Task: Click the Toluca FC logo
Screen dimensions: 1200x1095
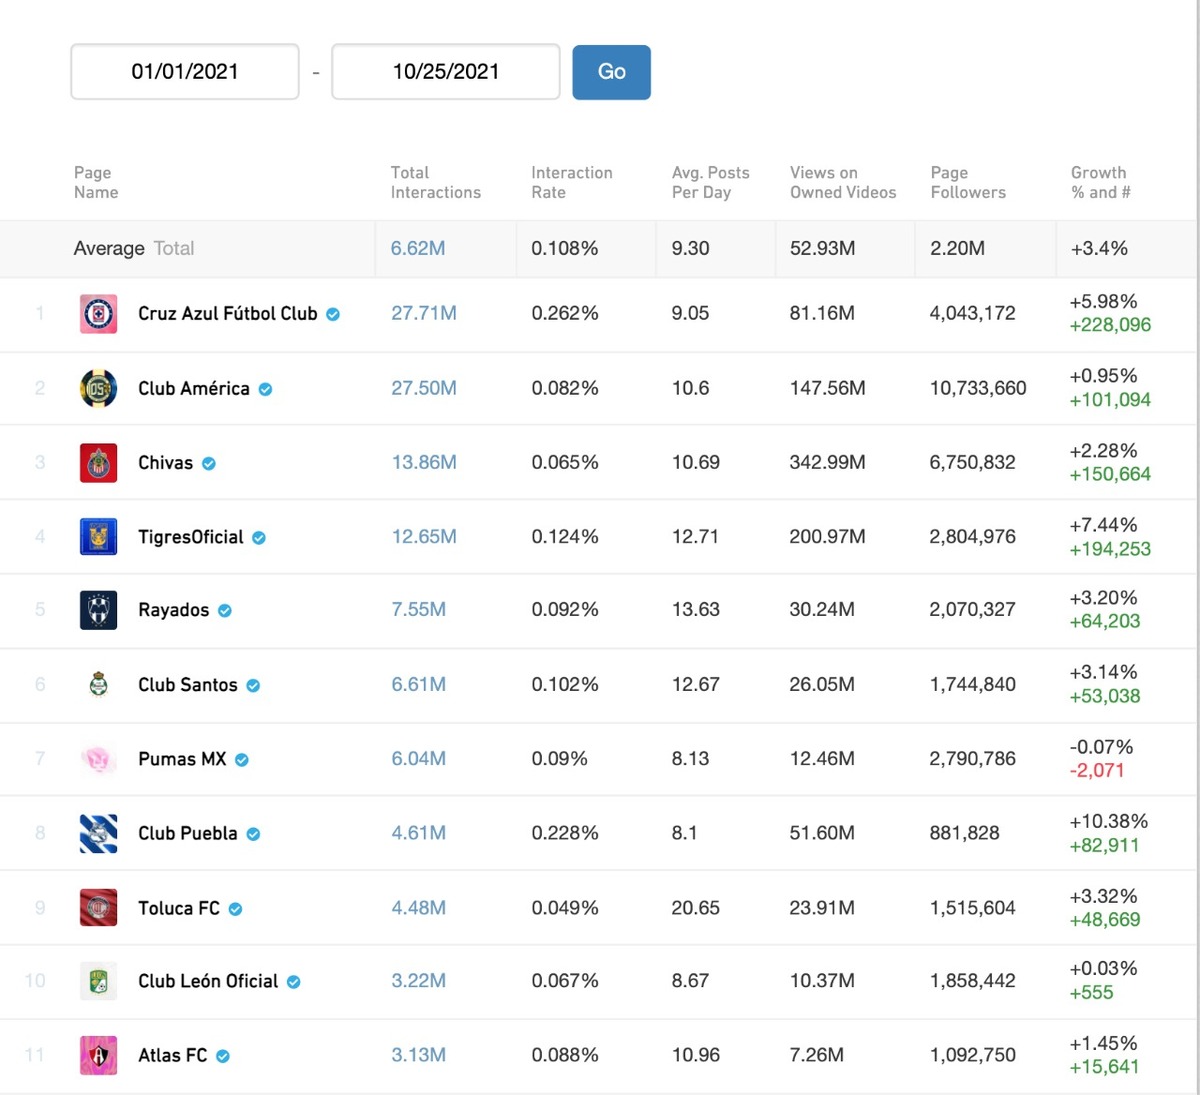Action: point(98,908)
